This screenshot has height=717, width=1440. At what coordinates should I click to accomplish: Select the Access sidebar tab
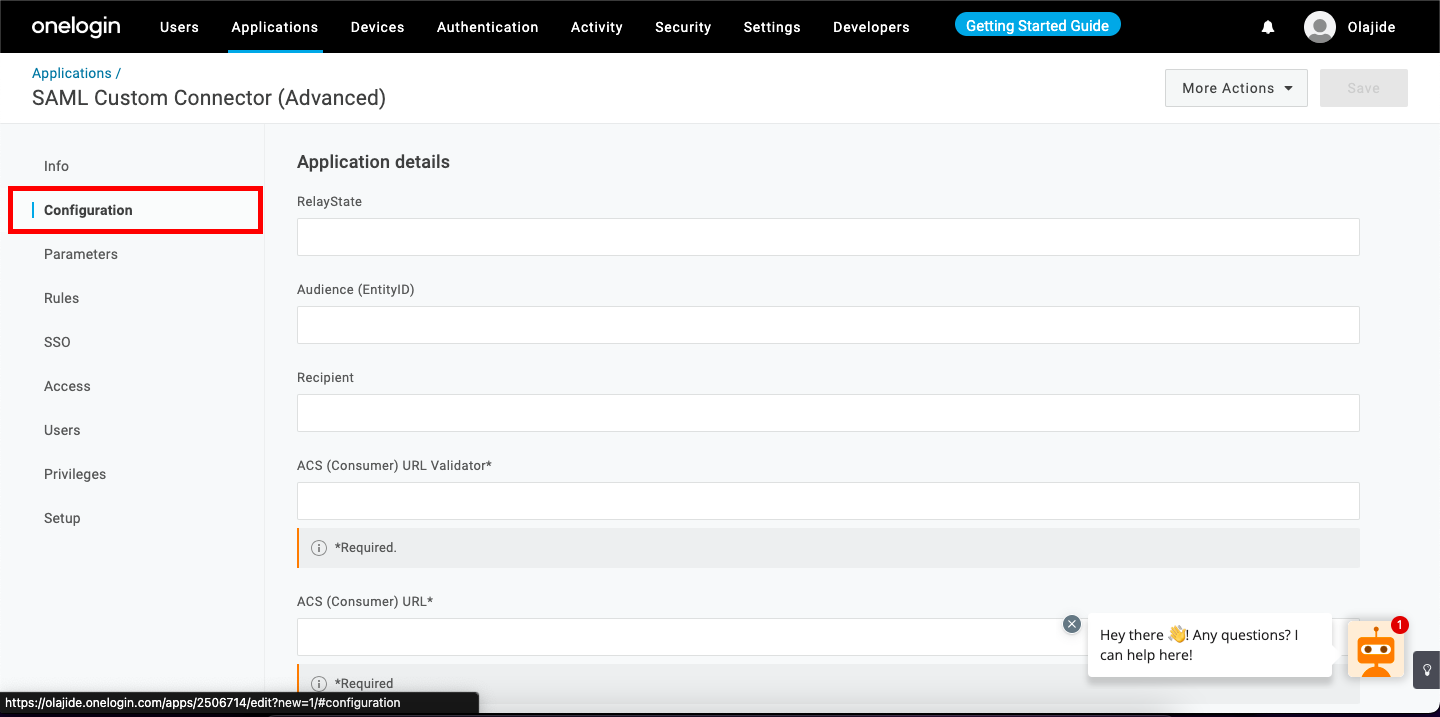click(67, 386)
